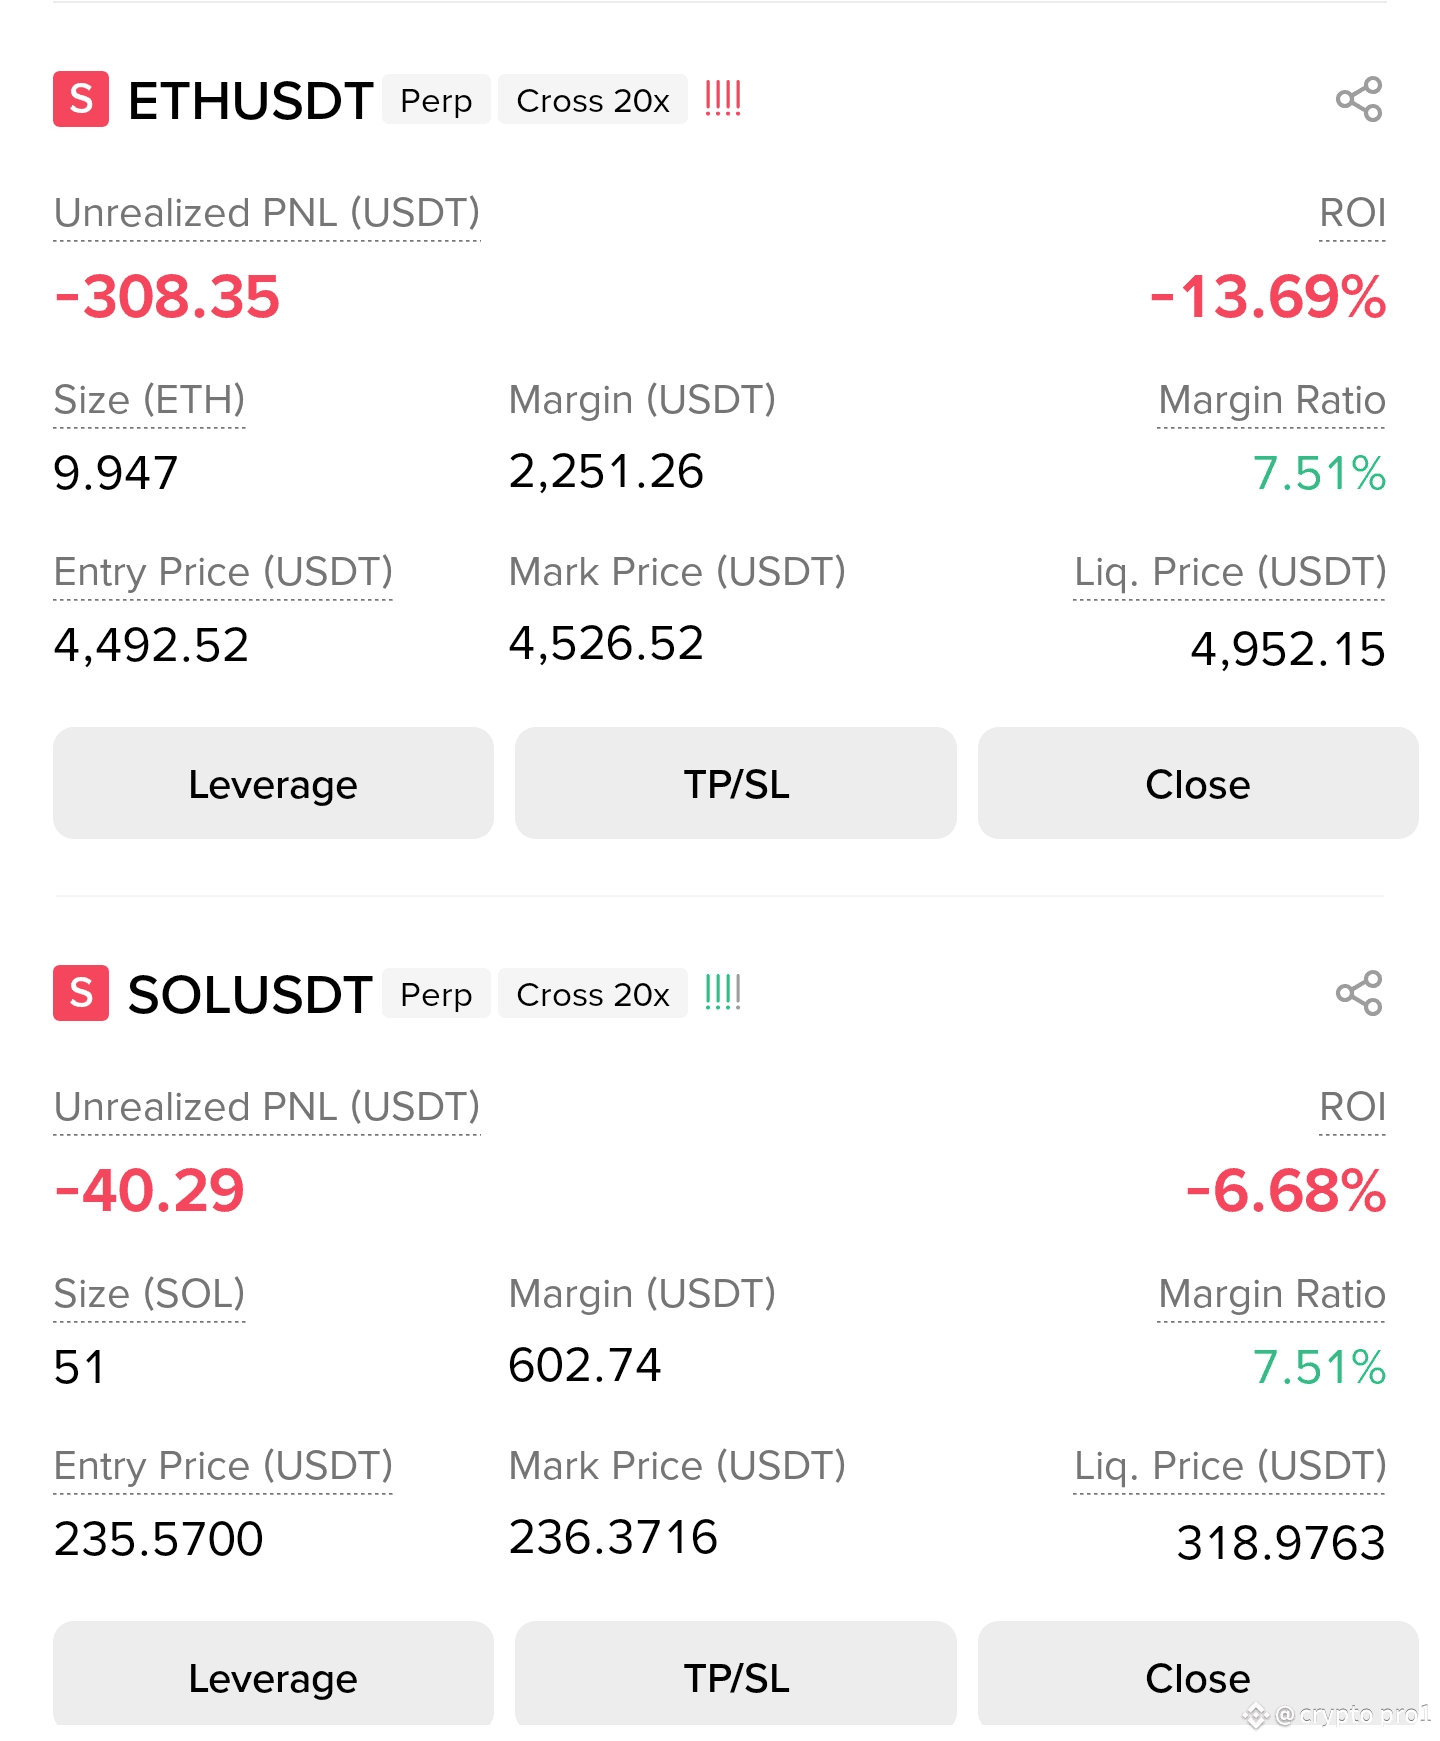Tap Unrealized PNL (USDT) label for ETHUSDT
The width and height of the screenshot is (1440, 1741).
pos(267,213)
